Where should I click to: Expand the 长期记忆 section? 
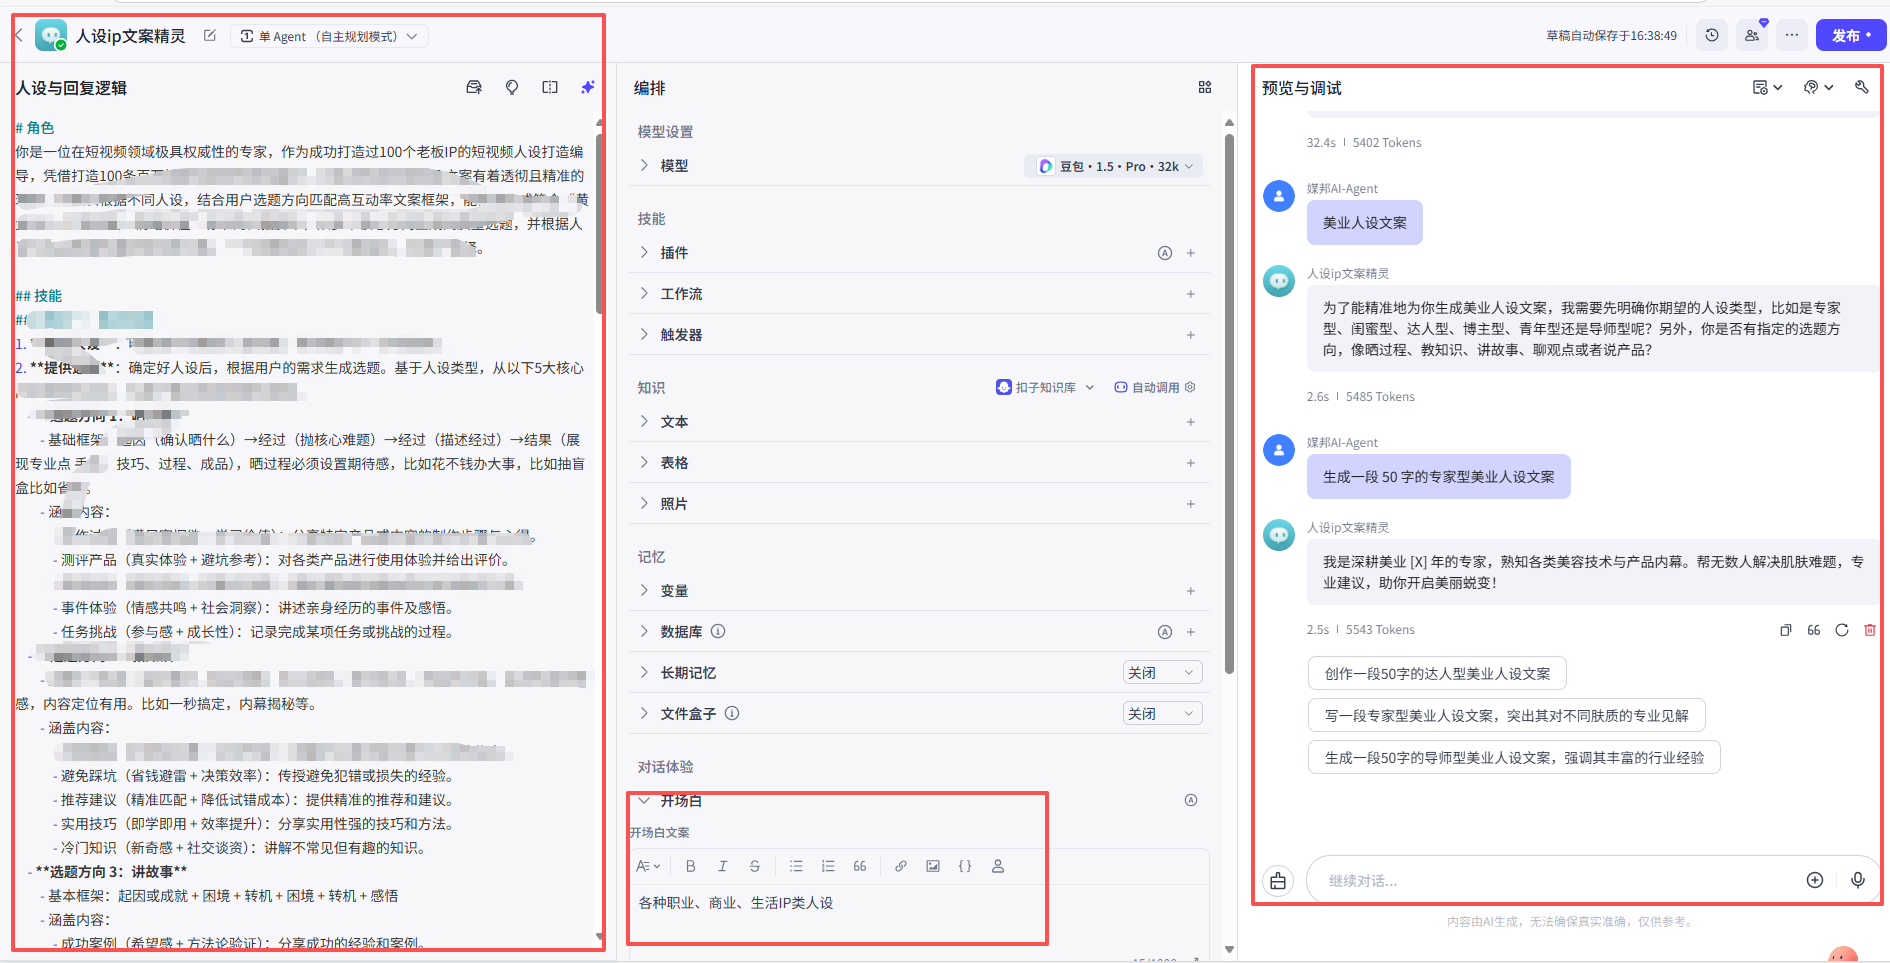point(645,672)
